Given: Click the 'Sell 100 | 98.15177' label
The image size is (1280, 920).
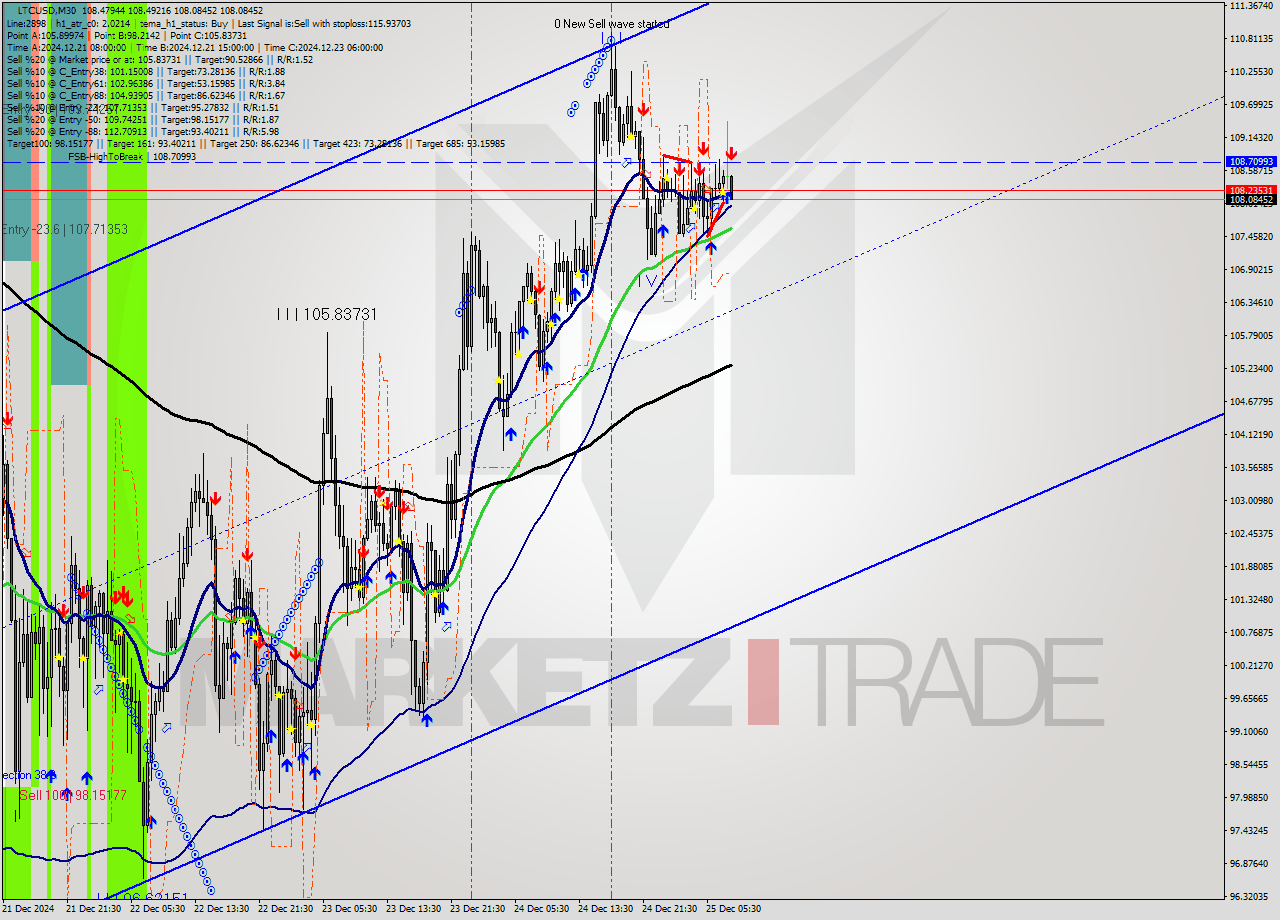Looking at the screenshot, I should tap(73, 794).
